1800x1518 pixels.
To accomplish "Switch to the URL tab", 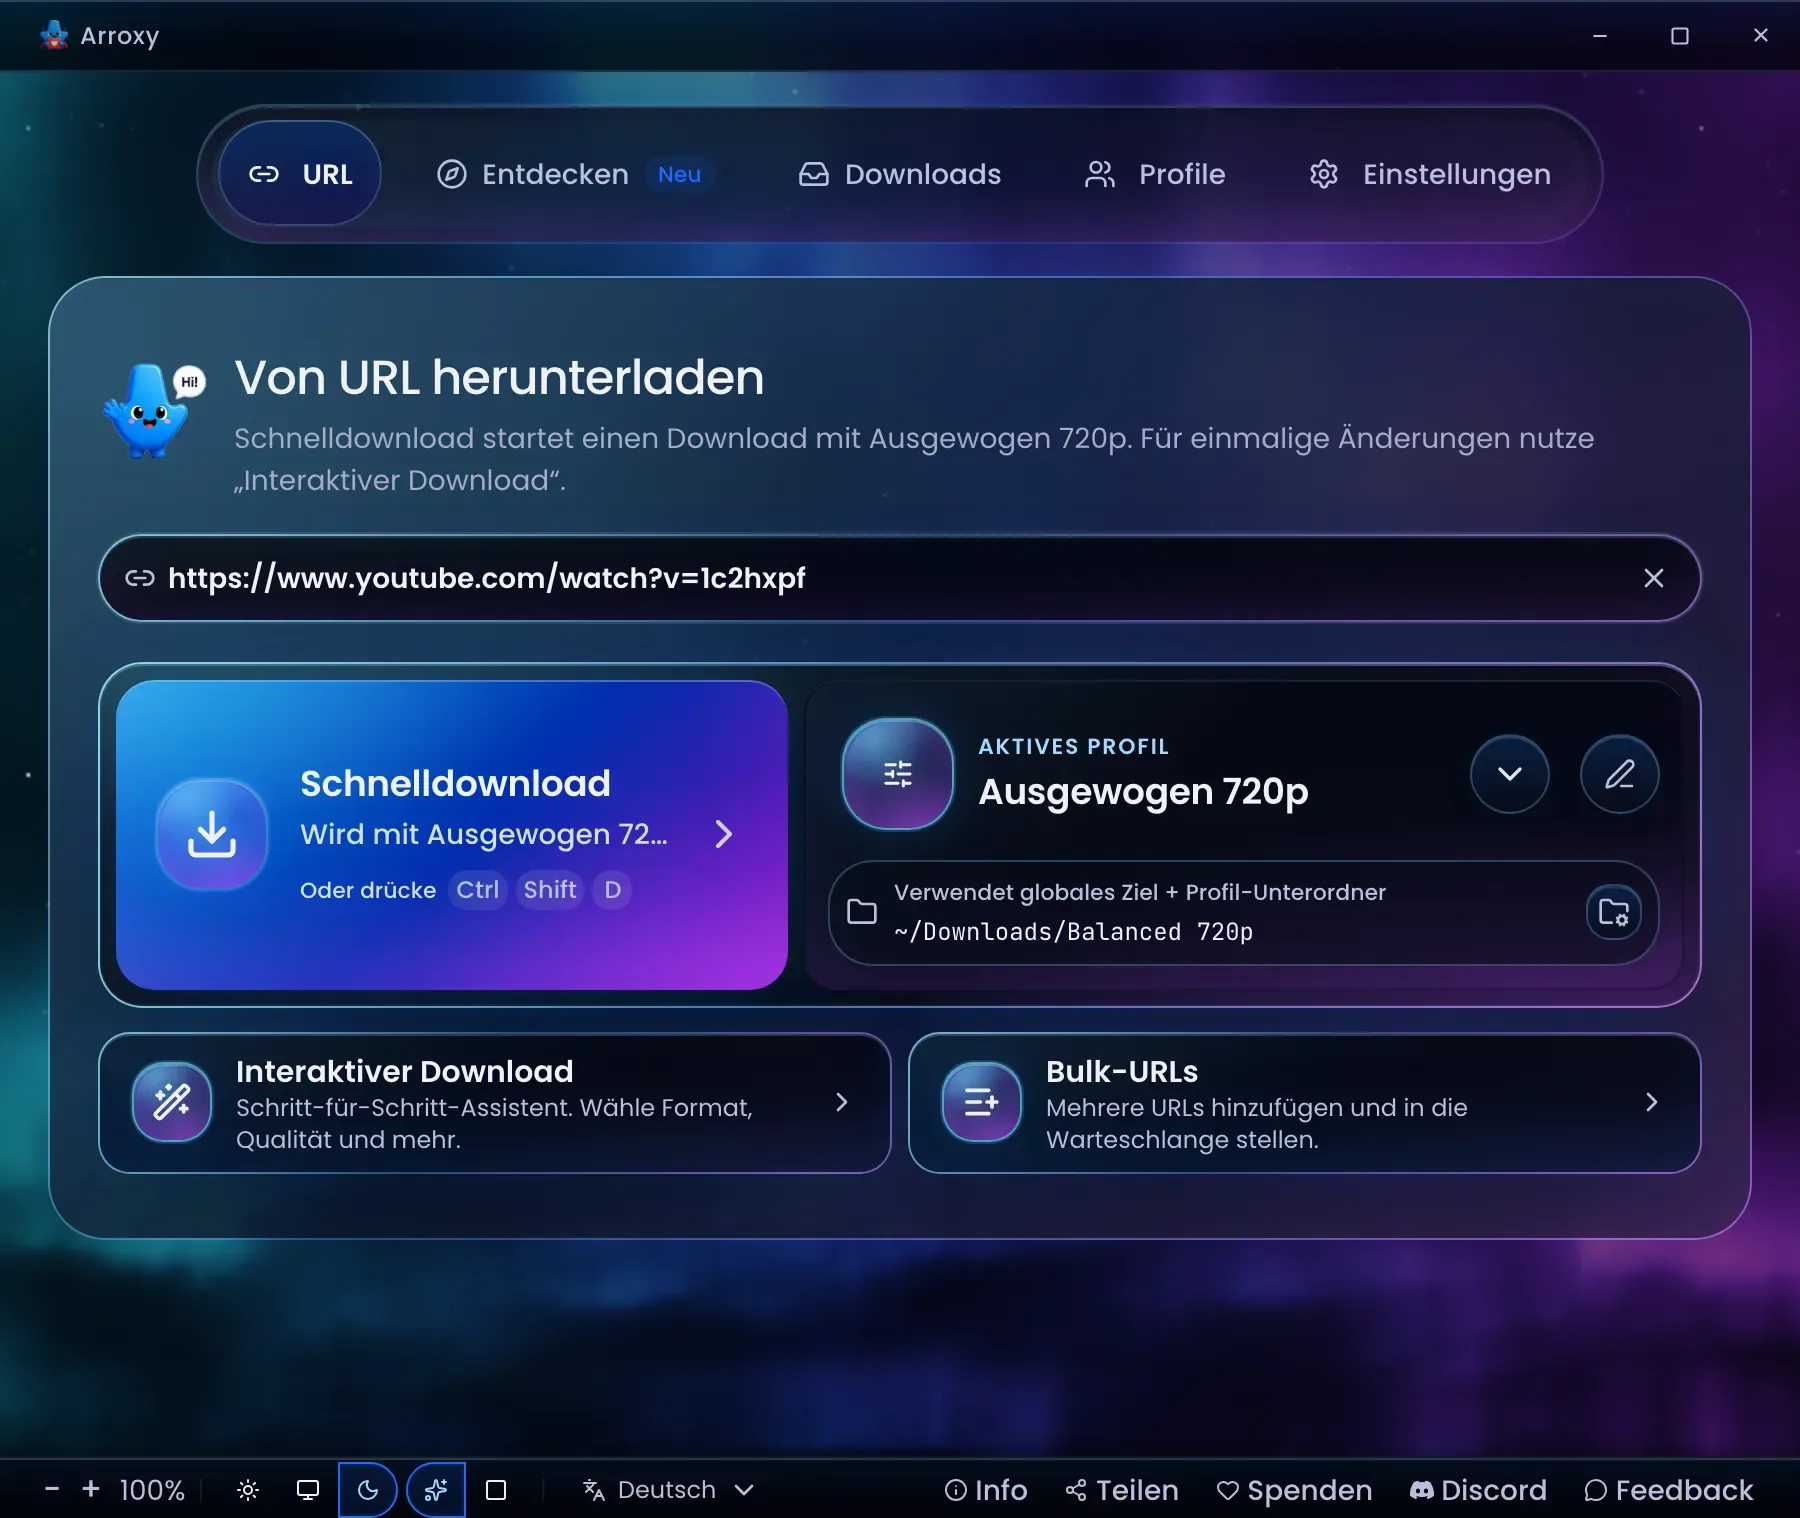I will pyautogui.click(x=300, y=174).
